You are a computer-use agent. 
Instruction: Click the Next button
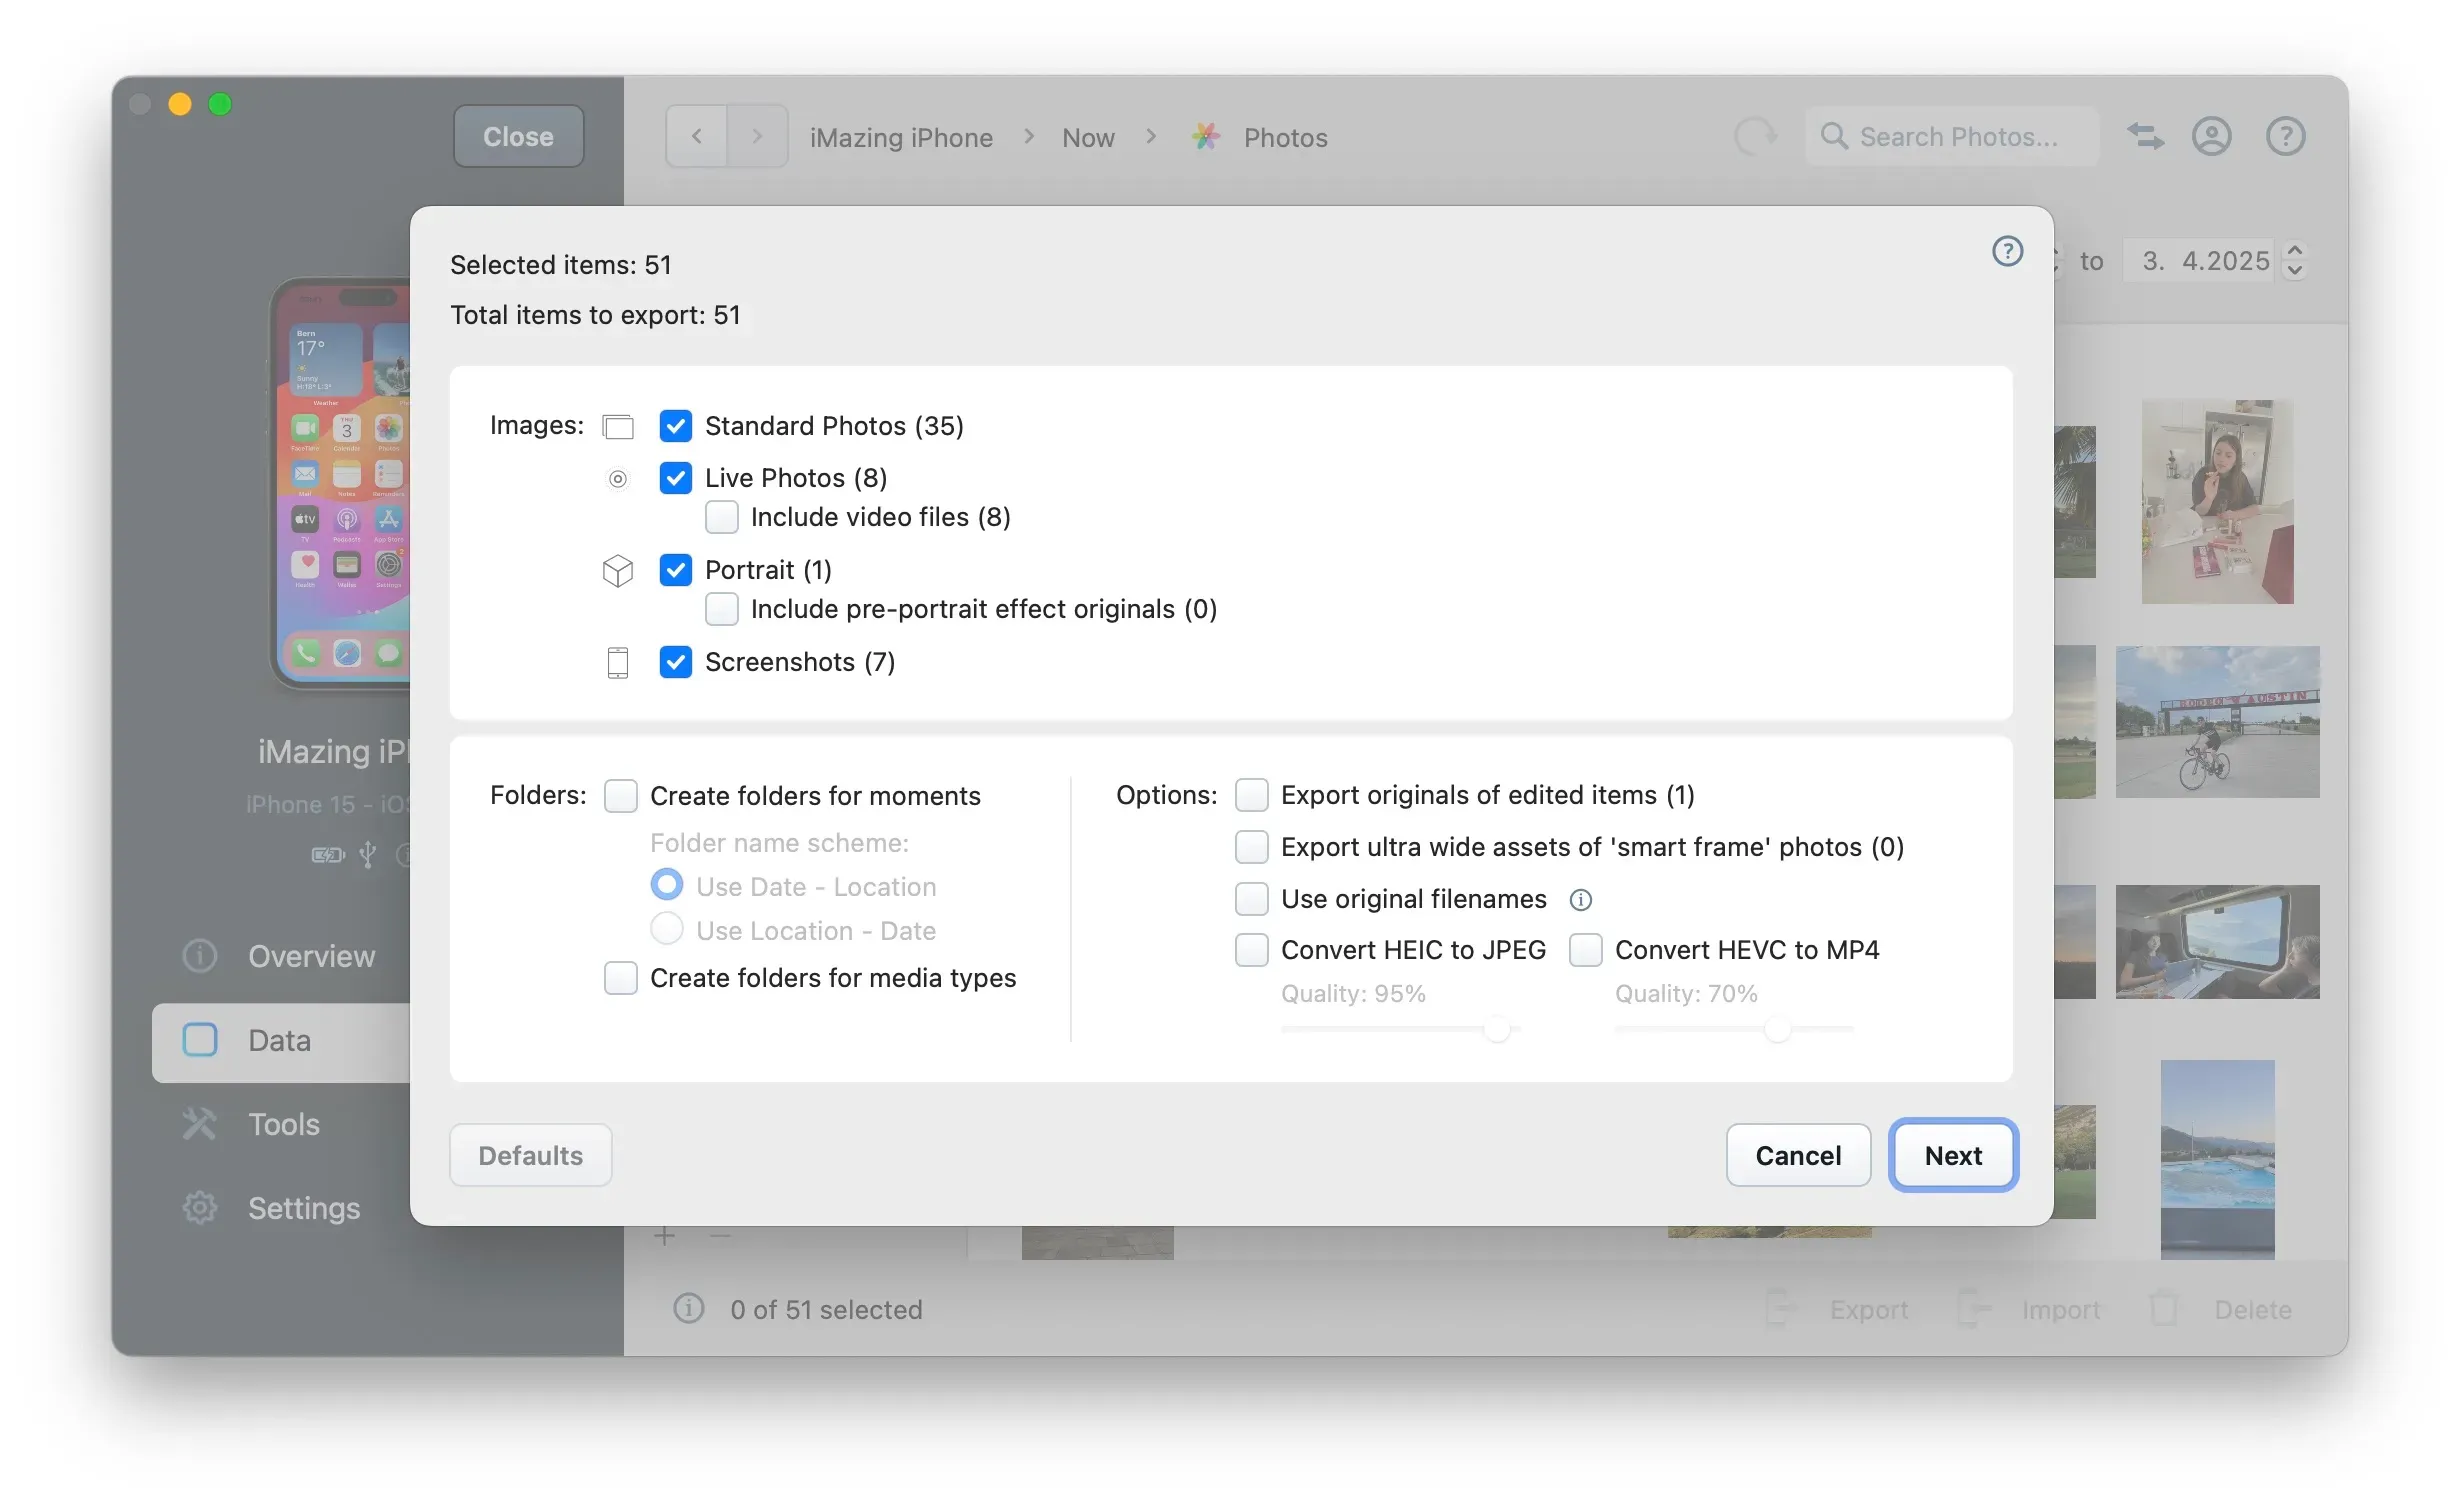1952,1155
